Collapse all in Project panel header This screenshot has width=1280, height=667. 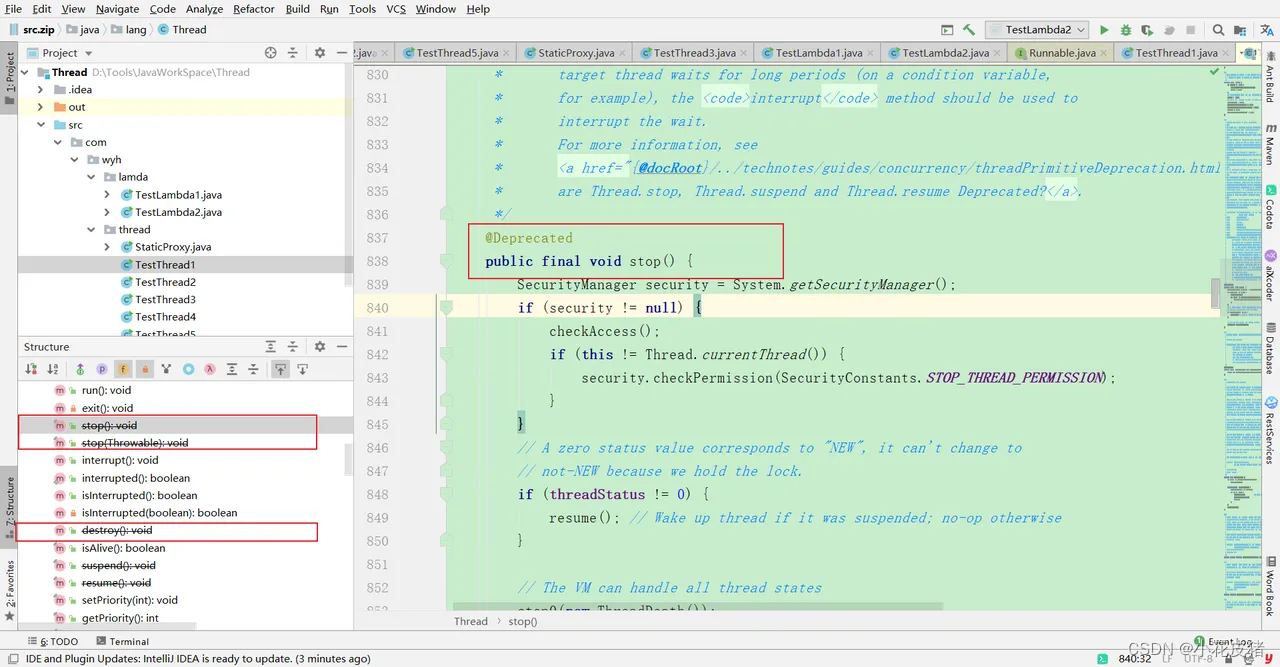coord(293,53)
